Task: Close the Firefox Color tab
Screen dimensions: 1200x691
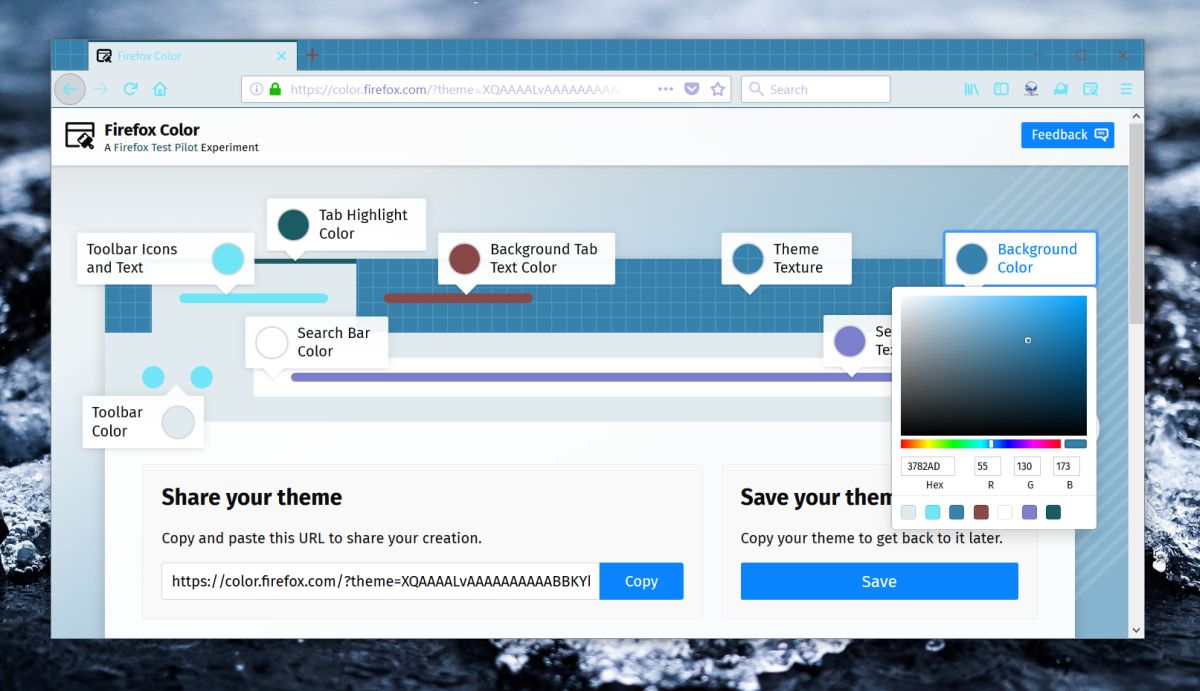Action: [282, 56]
